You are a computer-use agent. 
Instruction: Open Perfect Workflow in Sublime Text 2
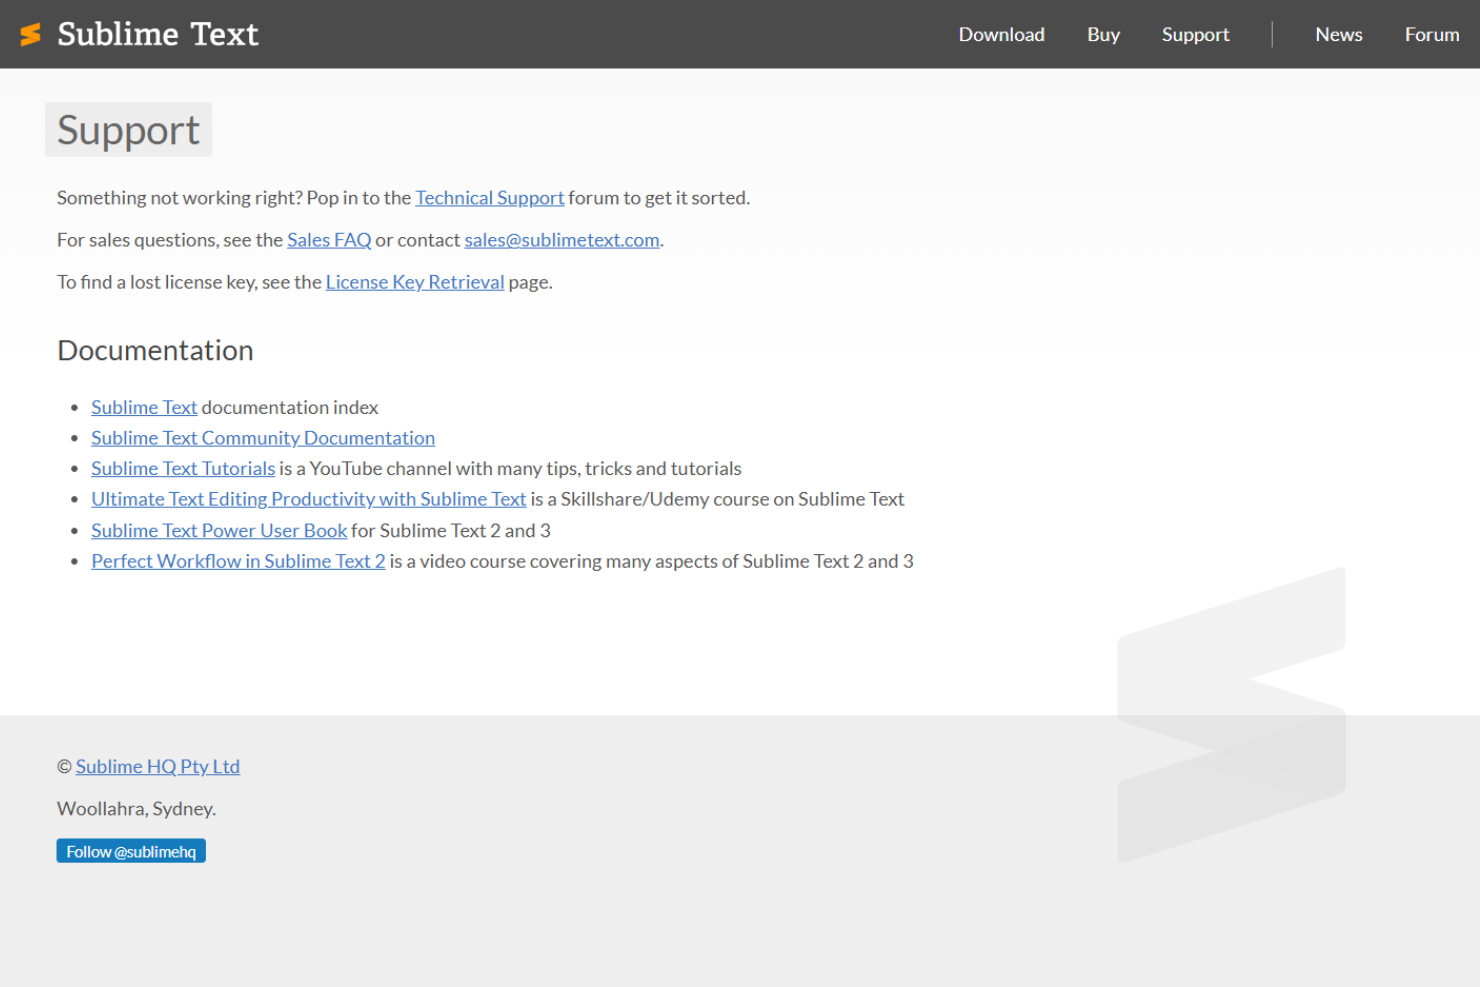(238, 561)
